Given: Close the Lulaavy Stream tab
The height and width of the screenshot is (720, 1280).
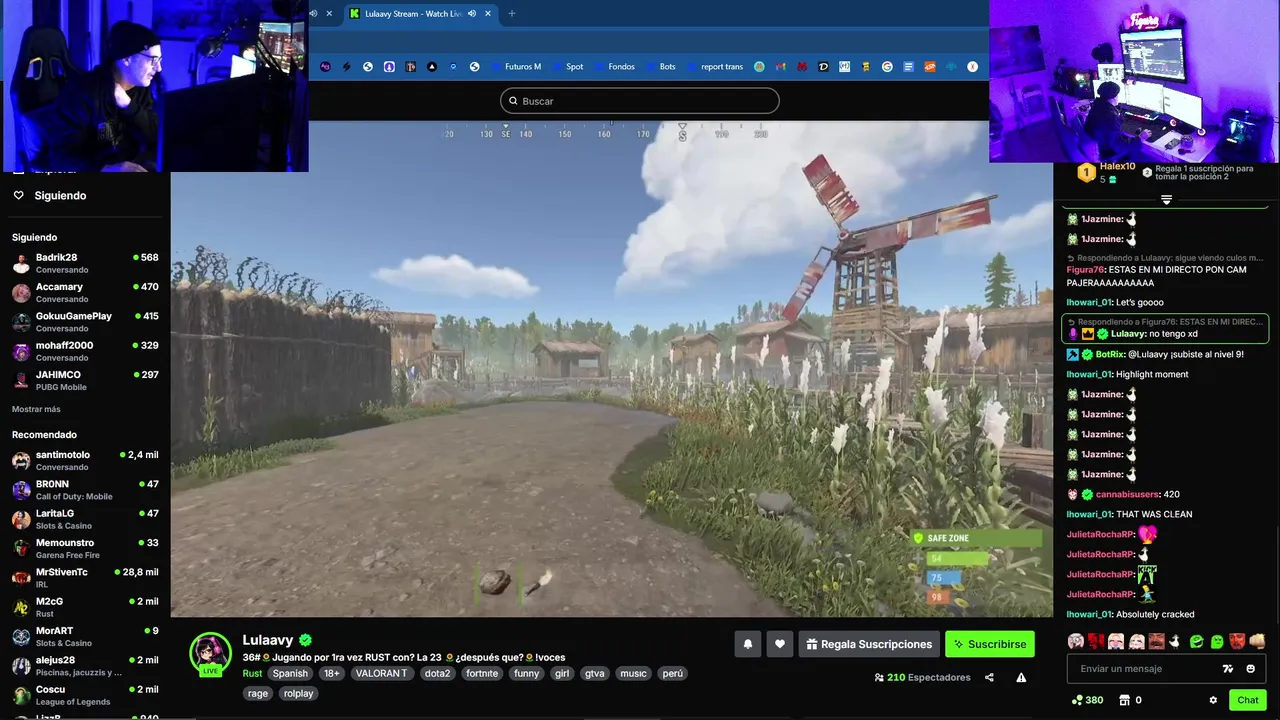Looking at the screenshot, I should click(x=488, y=13).
